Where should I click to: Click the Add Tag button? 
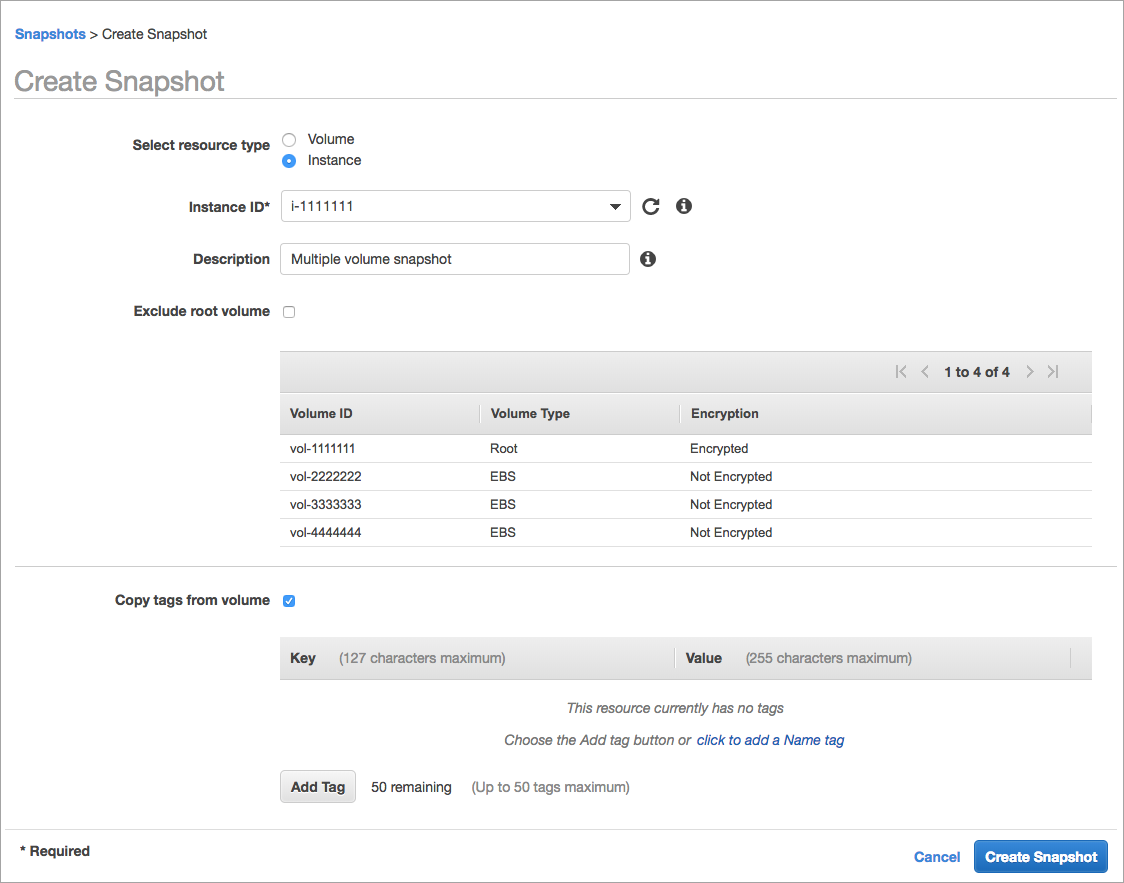point(317,786)
